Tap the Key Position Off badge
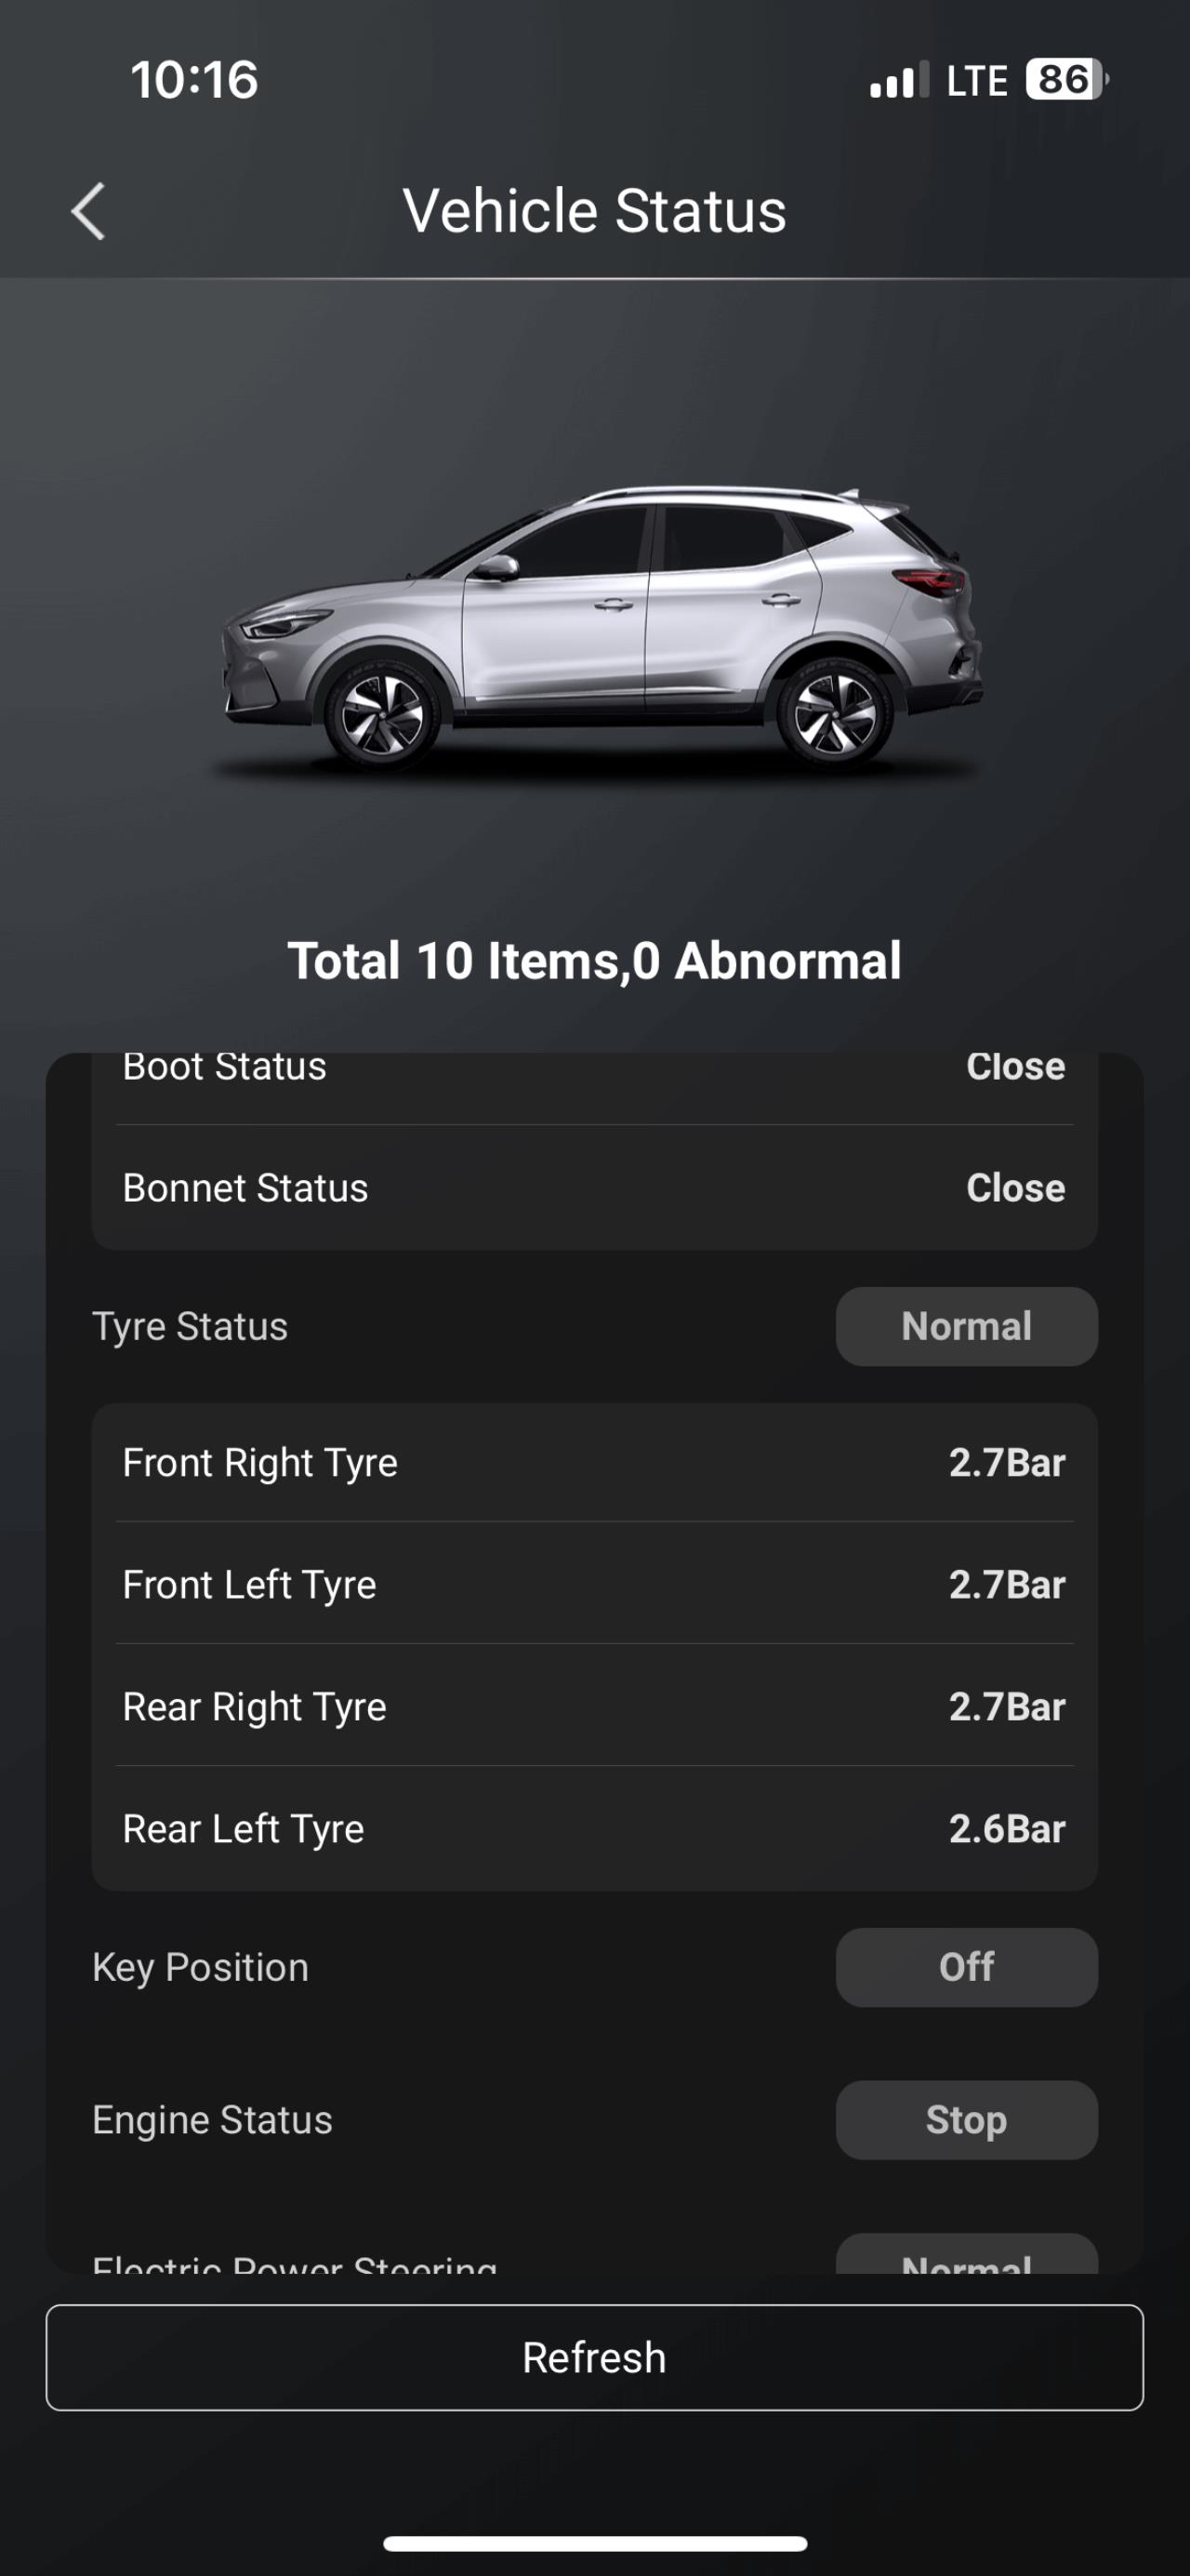Screen dimensions: 1190x2576 pyautogui.click(x=966, y=1967)
